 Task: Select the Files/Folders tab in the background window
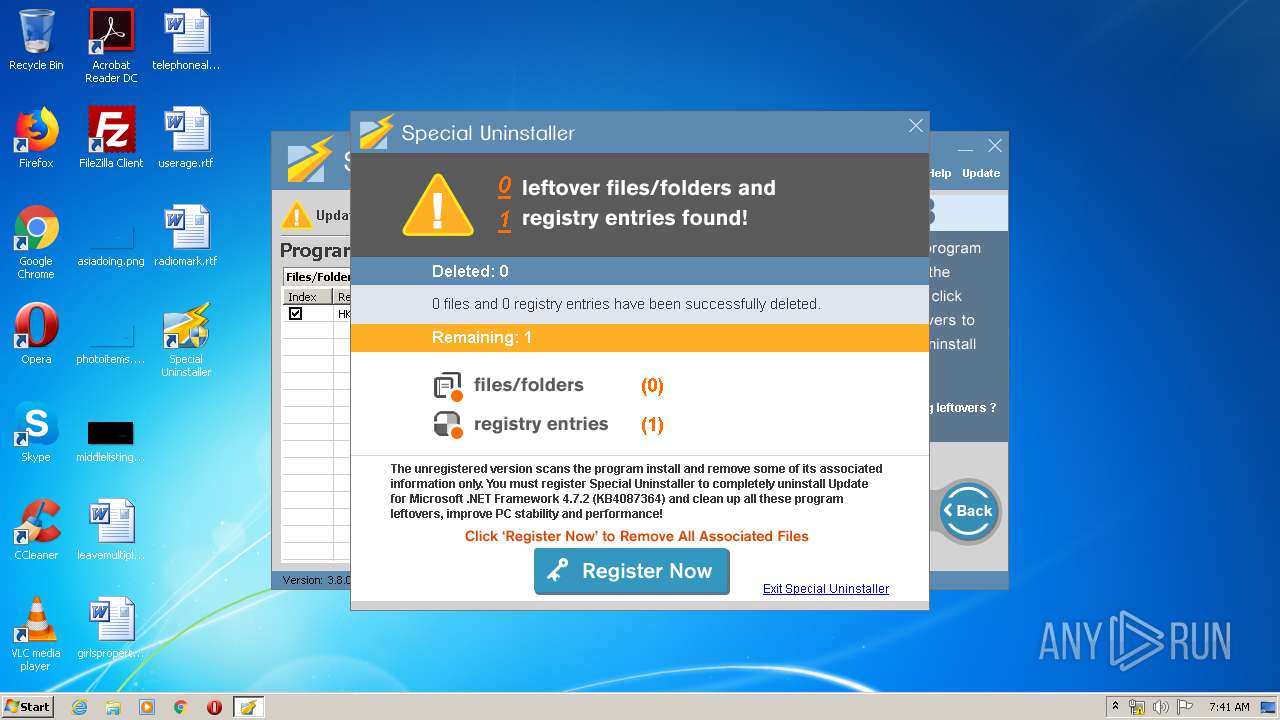click(317, 277)
